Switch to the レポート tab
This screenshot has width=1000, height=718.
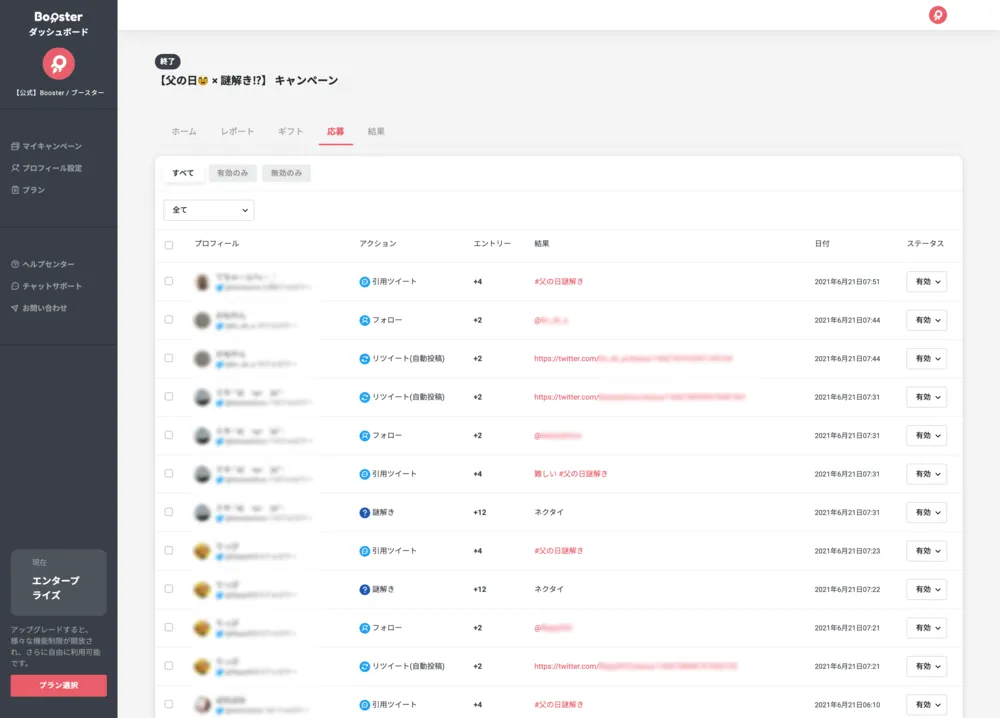pyautogui.click(x=237, y=132)
